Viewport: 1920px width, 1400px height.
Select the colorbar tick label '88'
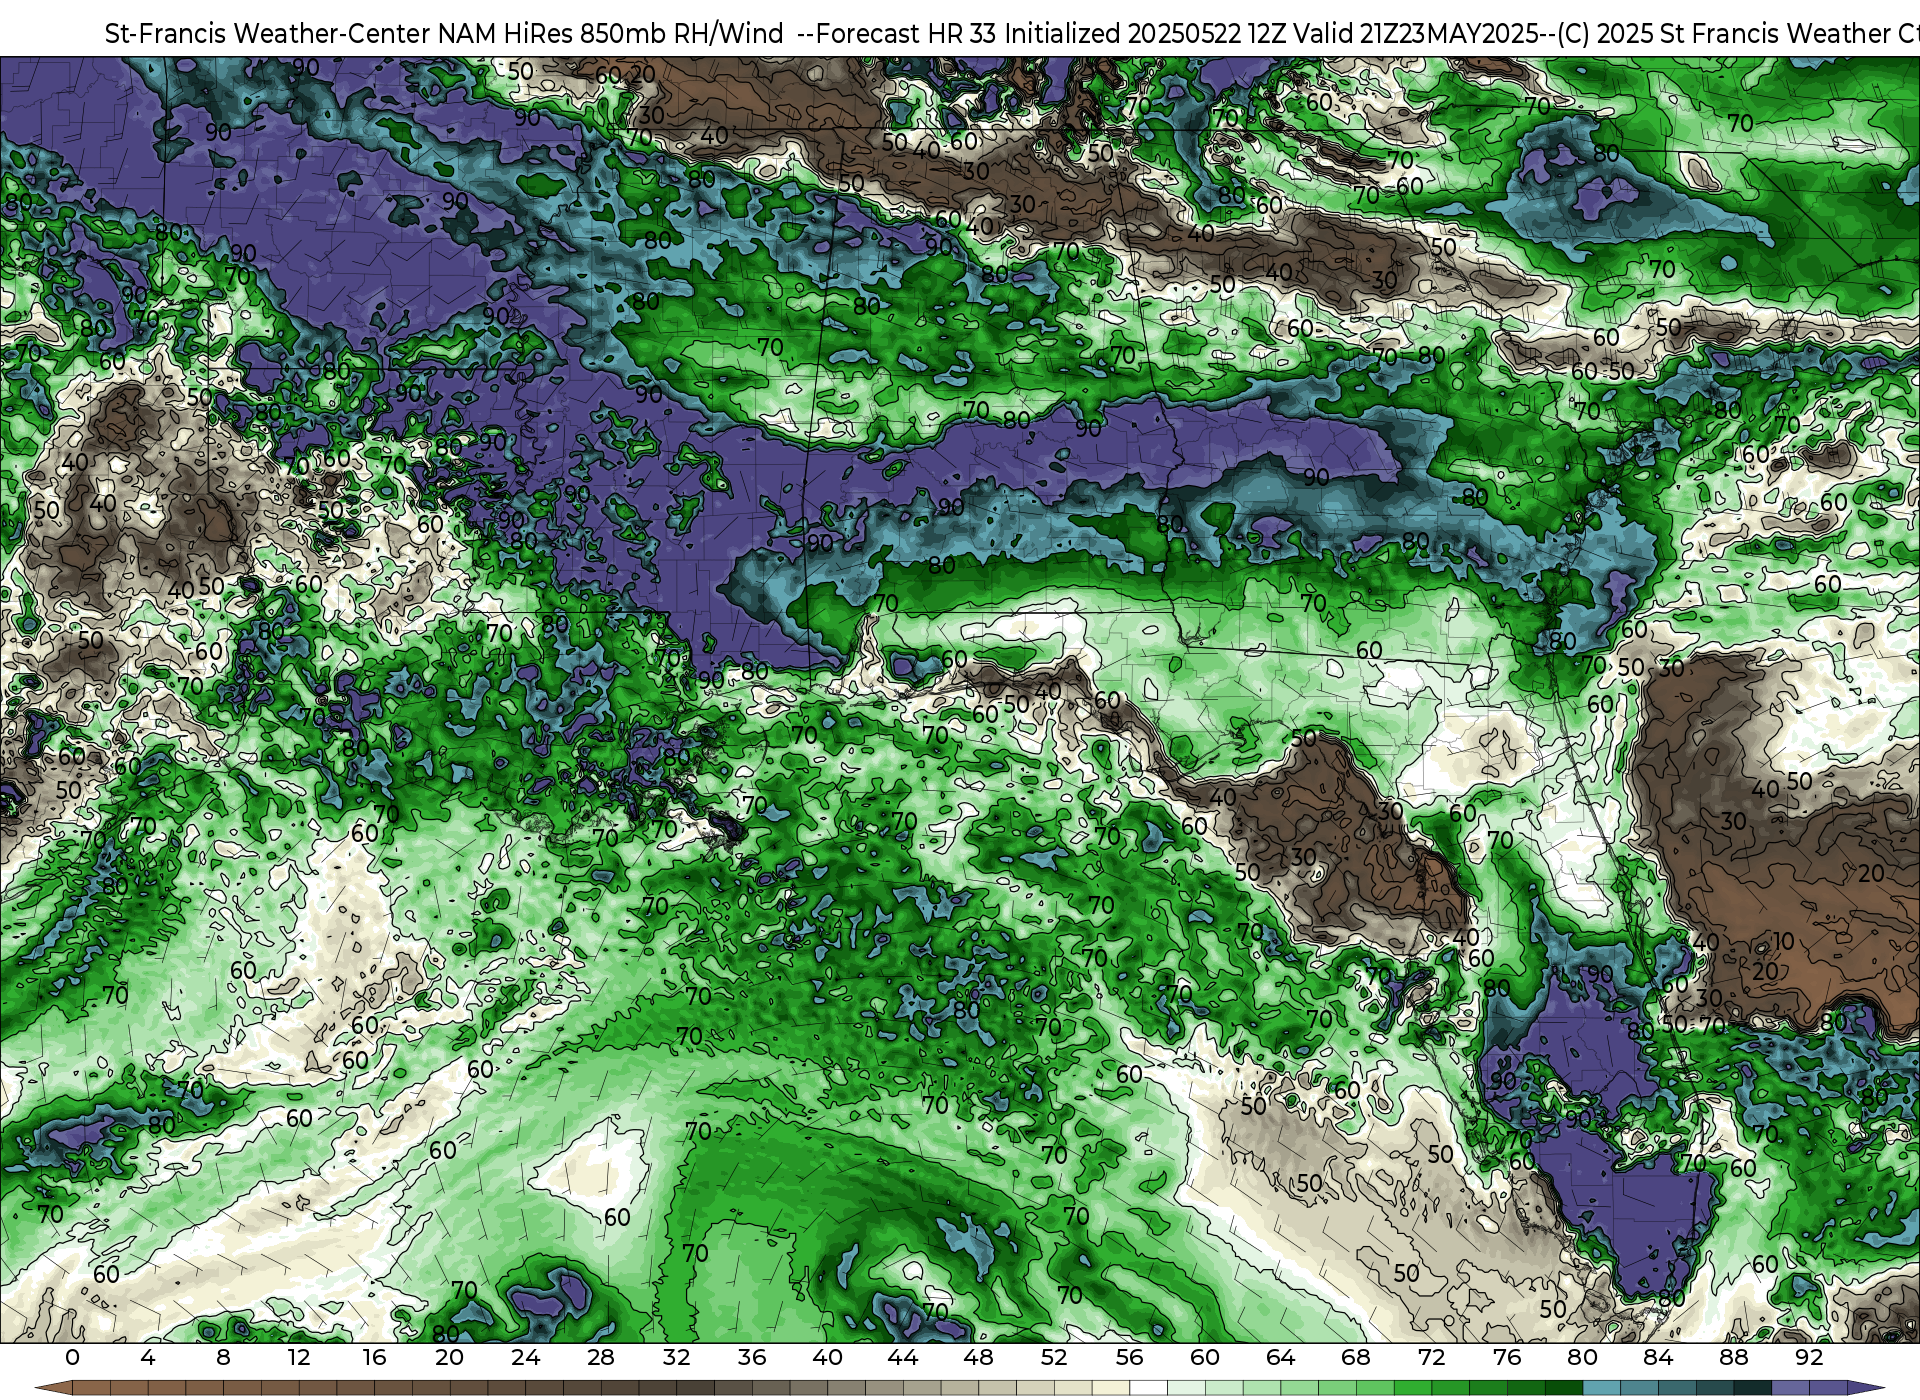coord(1734,1357)
